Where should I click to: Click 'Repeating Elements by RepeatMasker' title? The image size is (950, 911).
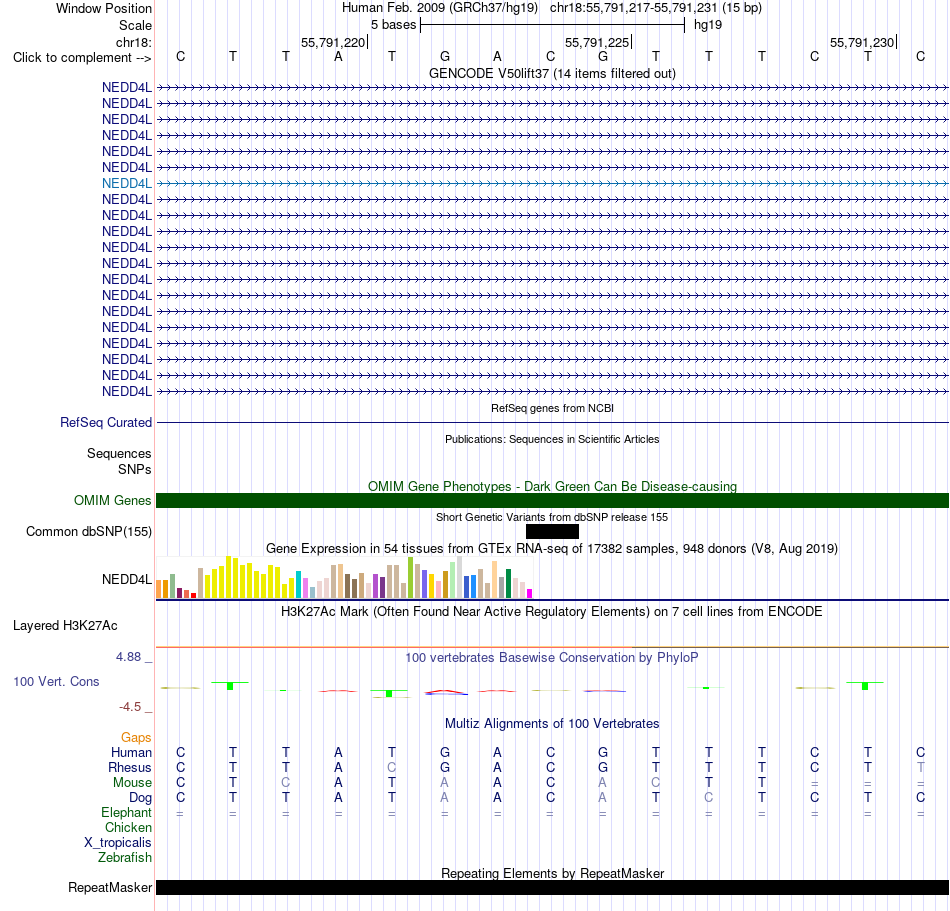552,873
